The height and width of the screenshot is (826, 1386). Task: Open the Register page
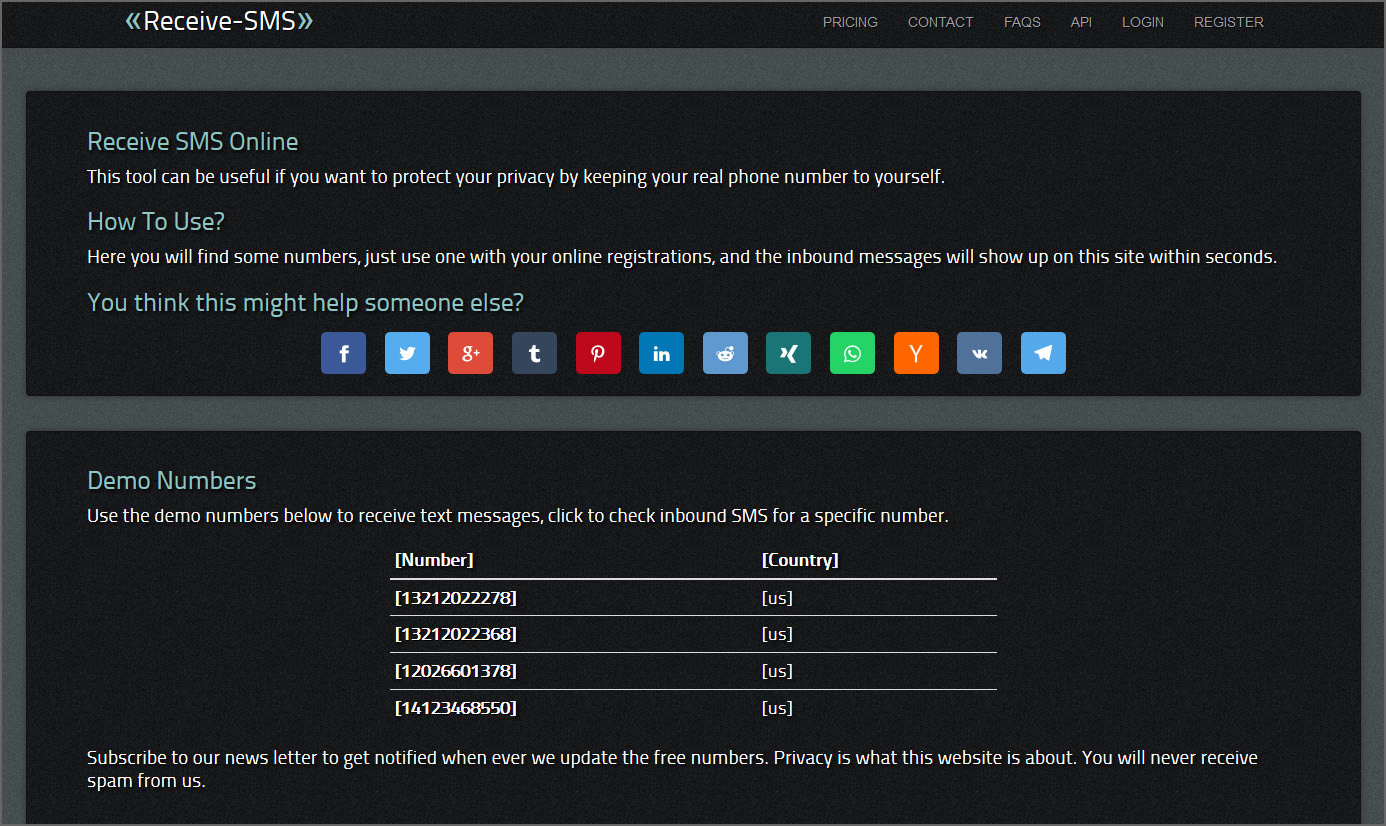click(x=1228, y=22)
